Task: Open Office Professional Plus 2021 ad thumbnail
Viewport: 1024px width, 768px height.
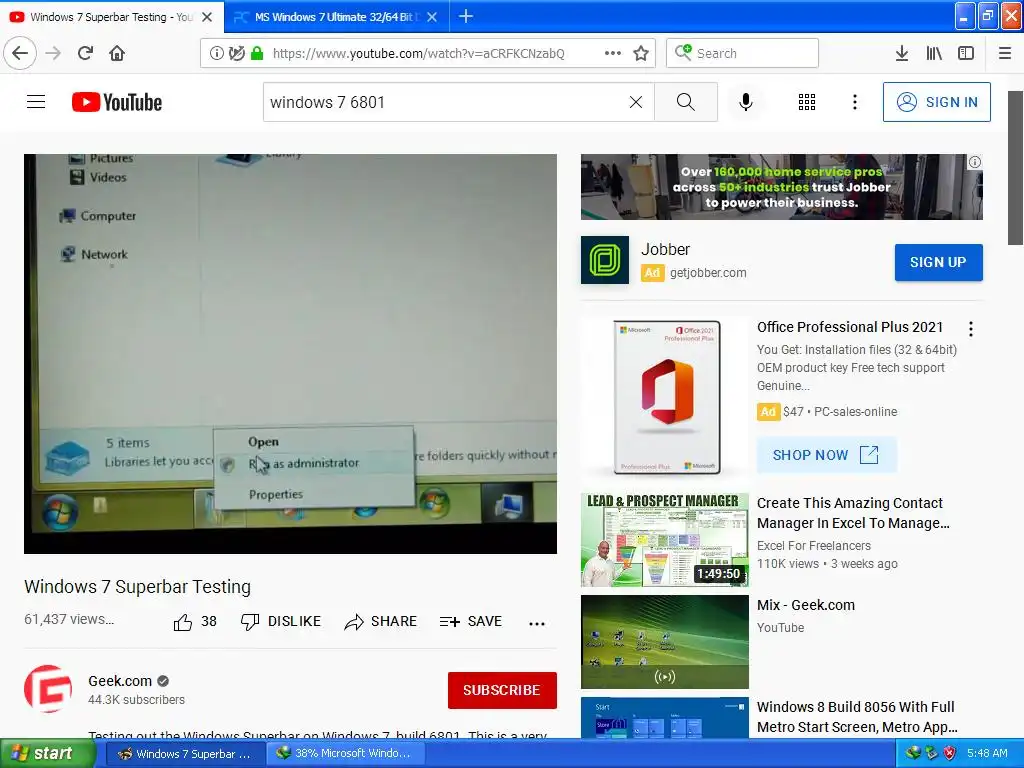Action: coord(665,397)
